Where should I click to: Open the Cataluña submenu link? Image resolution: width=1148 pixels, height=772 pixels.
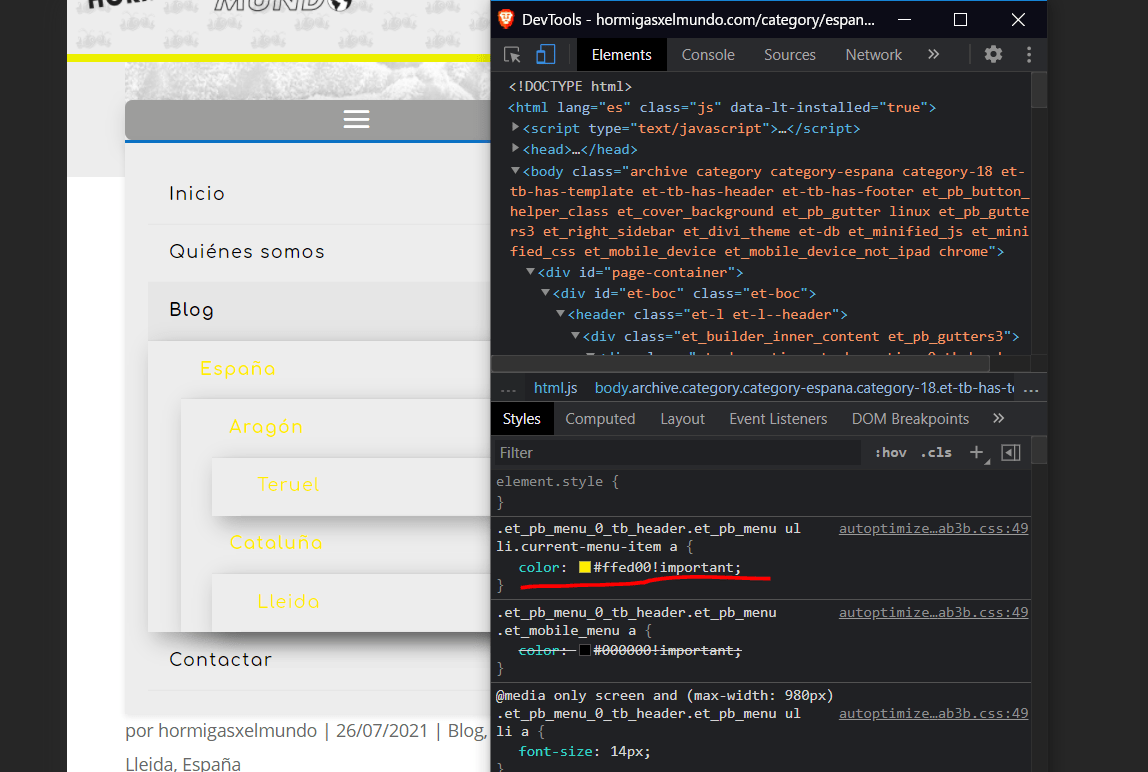[x=276, y=543]
